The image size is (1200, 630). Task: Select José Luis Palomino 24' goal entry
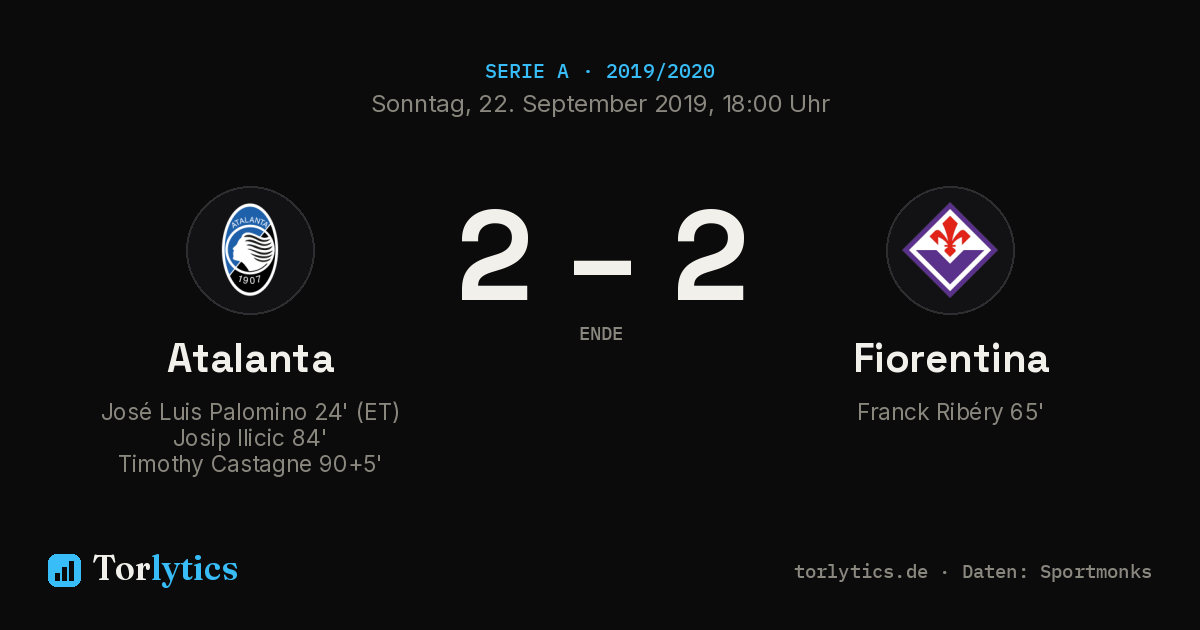coord(250,412)
